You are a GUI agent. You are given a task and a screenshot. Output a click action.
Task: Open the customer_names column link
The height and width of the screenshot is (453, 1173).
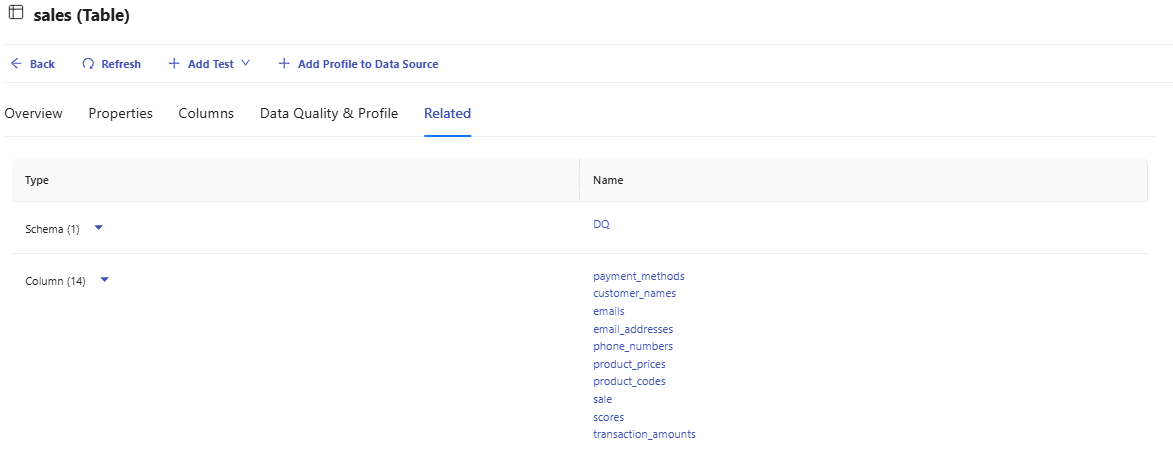click(x=634, y=293)
